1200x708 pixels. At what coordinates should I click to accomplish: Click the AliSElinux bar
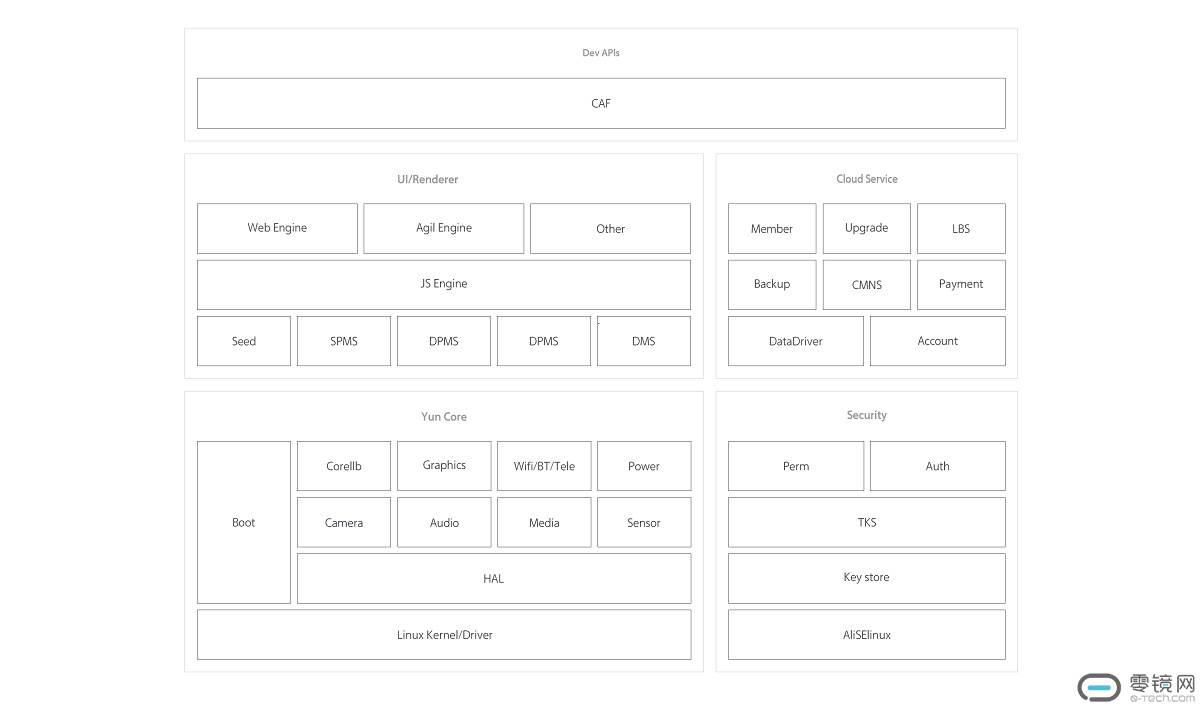867,635
